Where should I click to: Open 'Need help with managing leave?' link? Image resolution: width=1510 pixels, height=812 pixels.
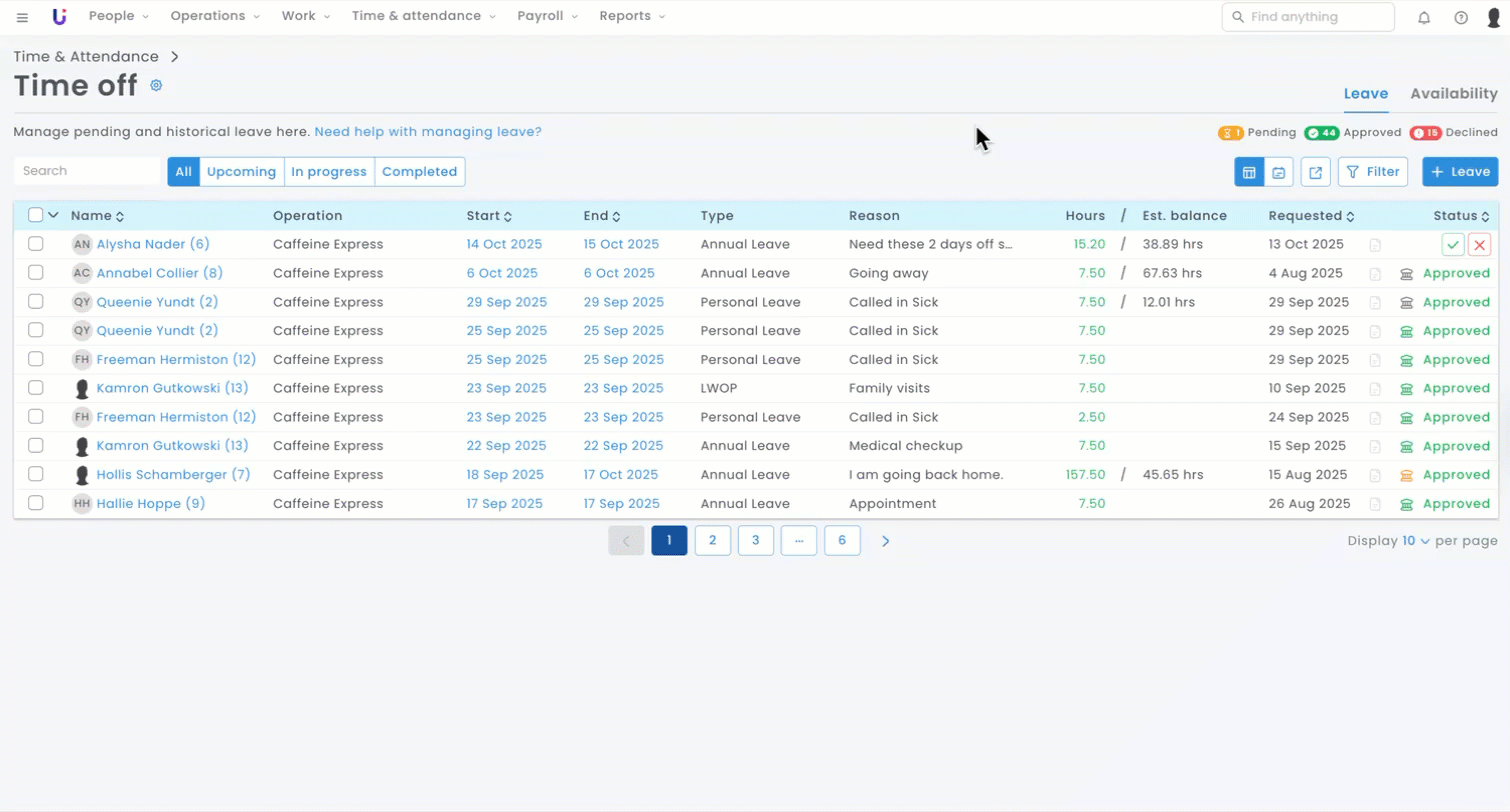coord(427,132)
